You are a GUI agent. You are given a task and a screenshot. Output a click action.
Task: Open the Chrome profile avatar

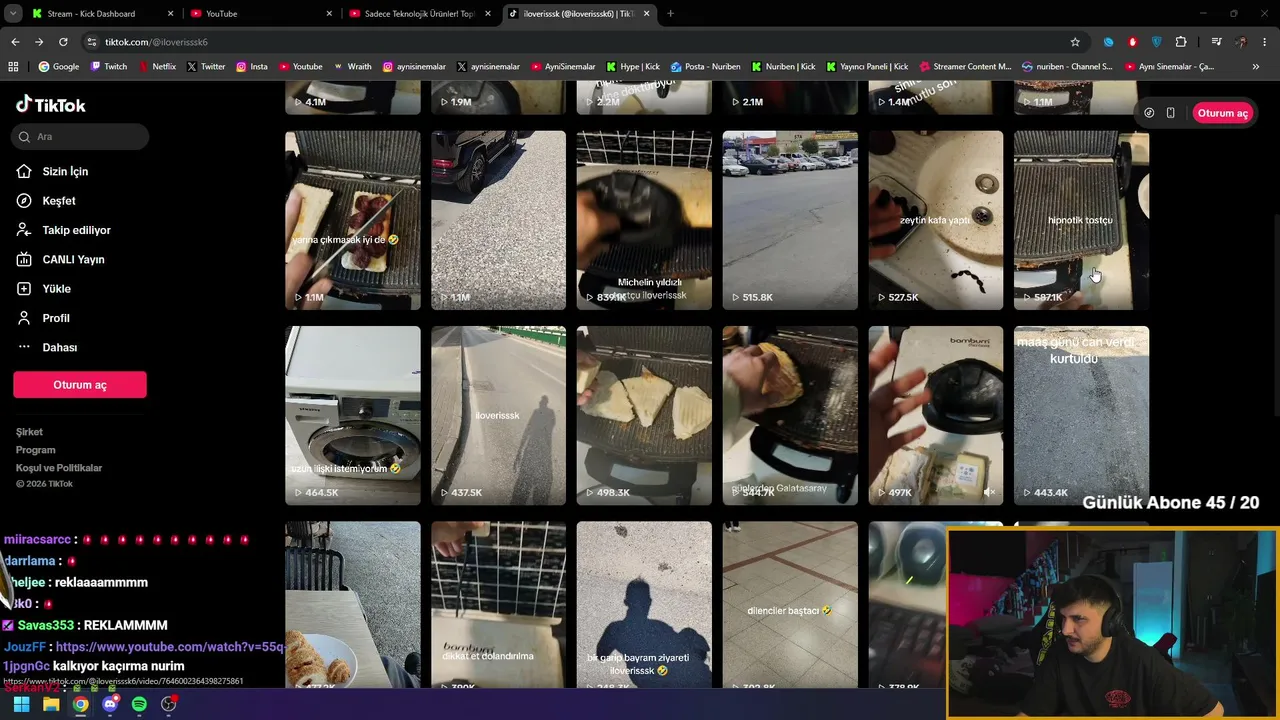pos(1241,42)
